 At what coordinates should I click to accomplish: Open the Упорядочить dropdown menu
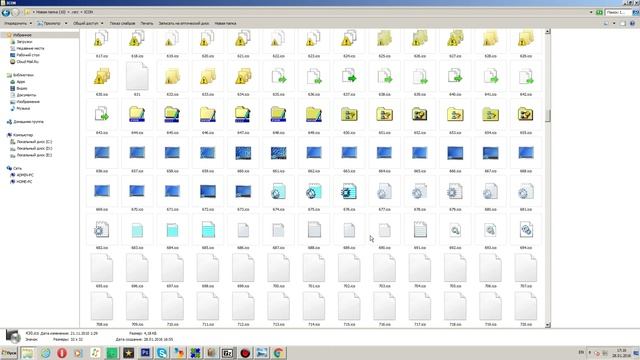point(18,23)
